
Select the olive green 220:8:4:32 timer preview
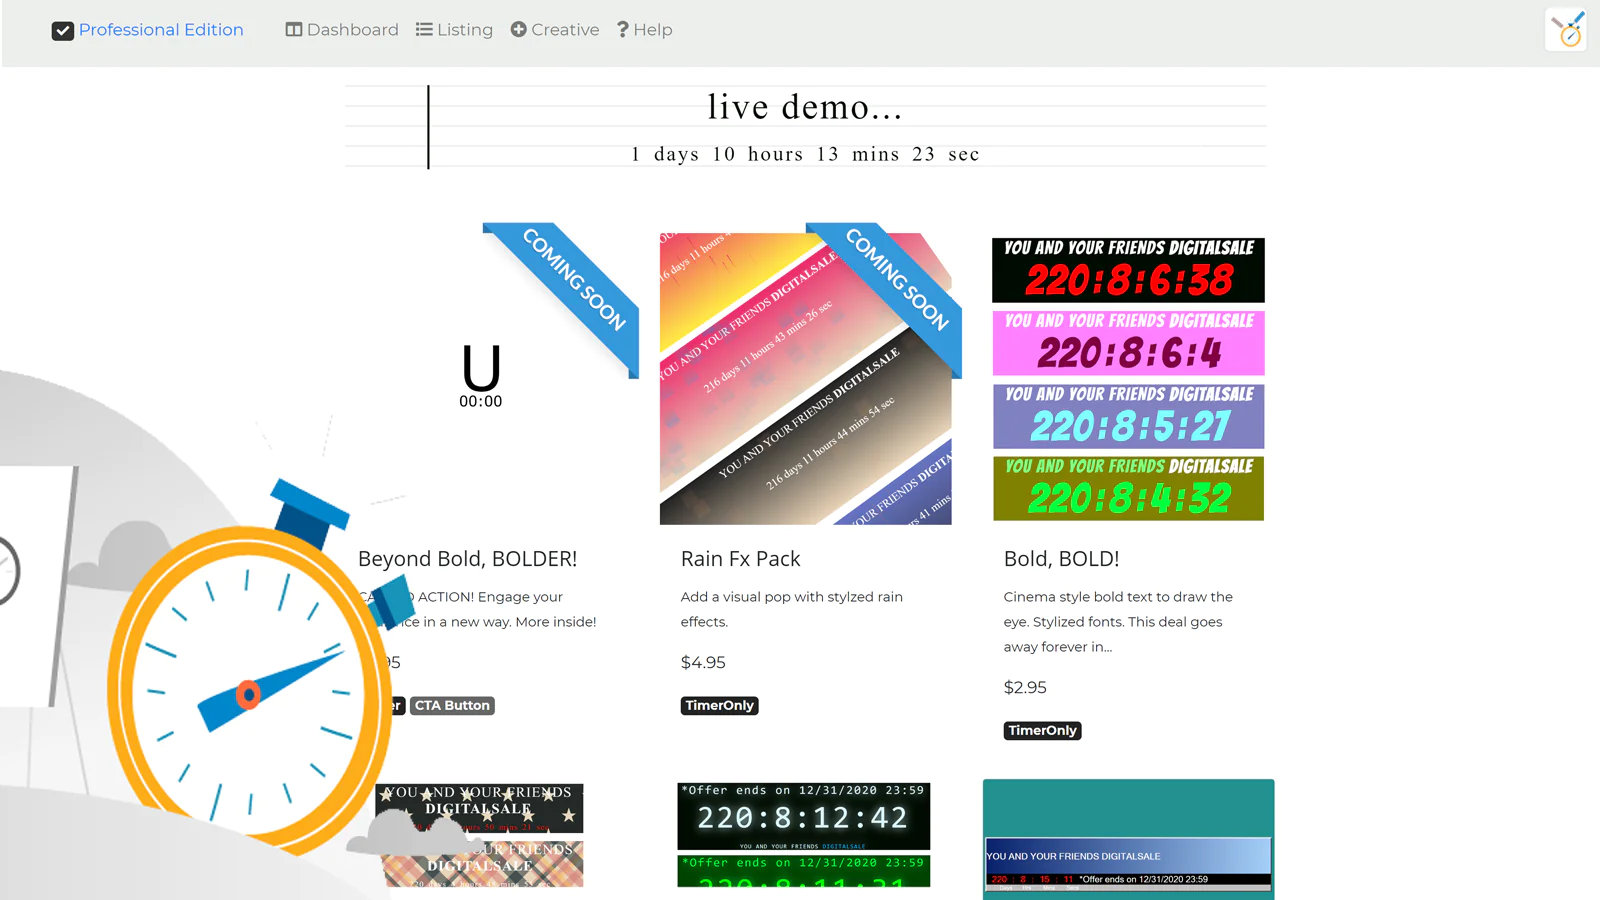coord(1128,488)
